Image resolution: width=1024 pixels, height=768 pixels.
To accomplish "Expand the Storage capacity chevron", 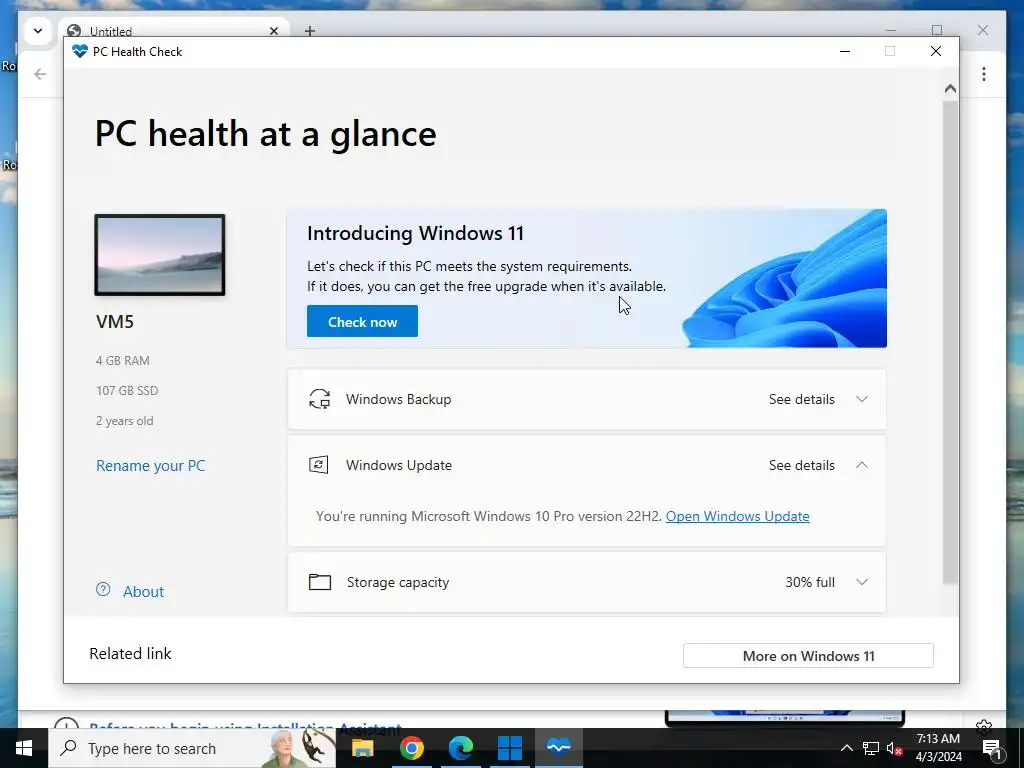I will click(x=861, y=582).
